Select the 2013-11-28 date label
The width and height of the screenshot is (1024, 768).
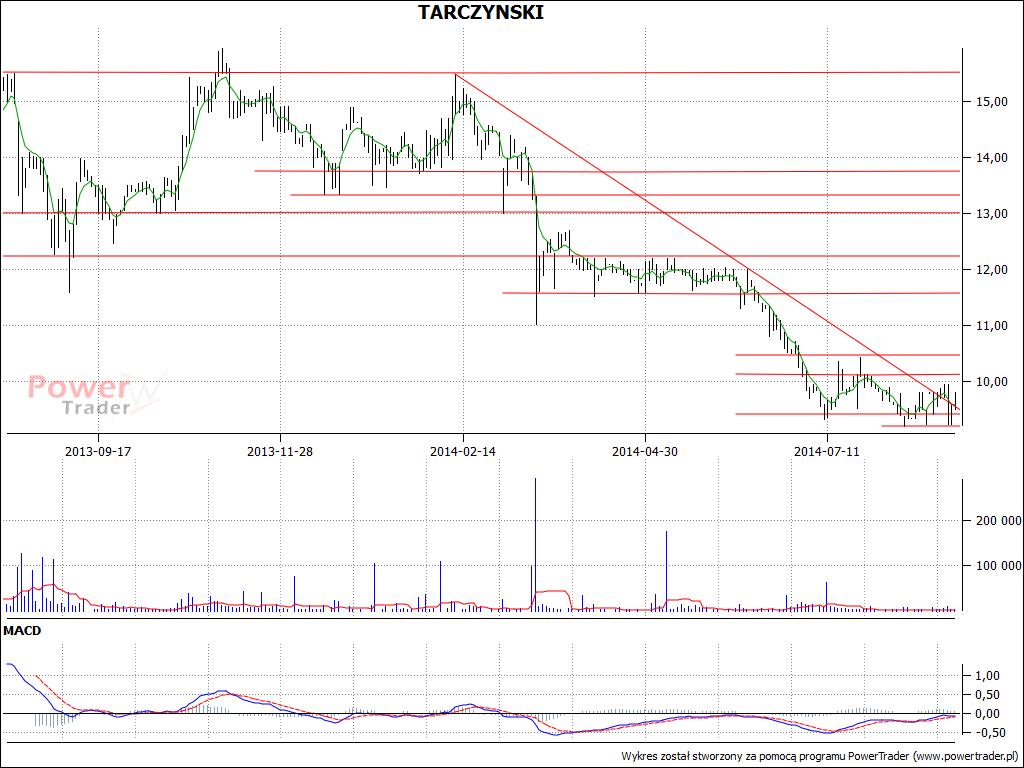pos(280,451)
